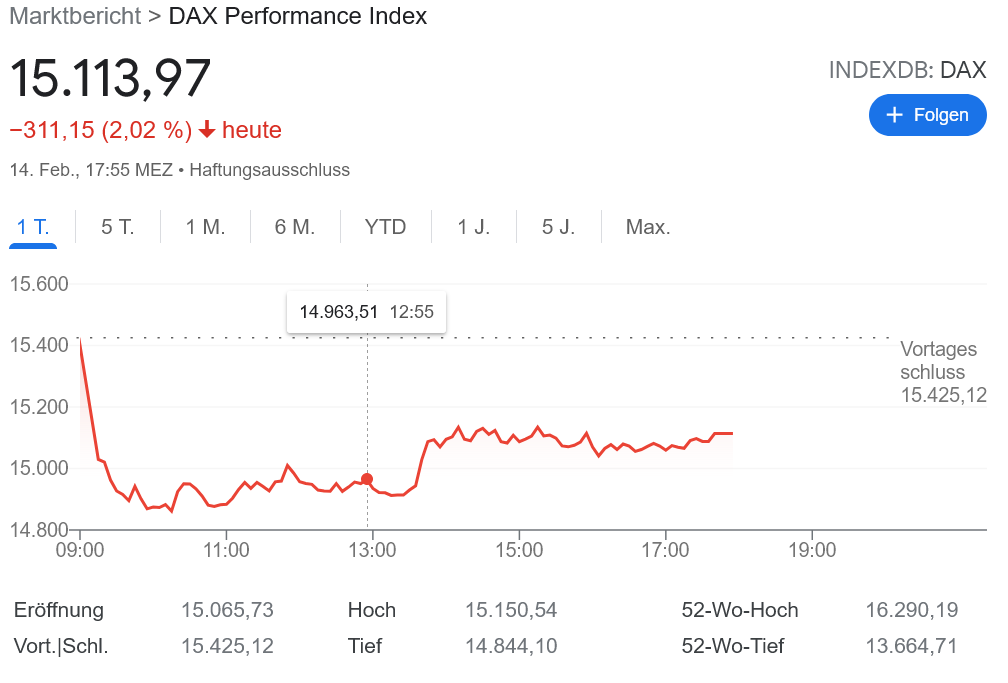This screenshot has height=683, width=1008.
Task: Select the Max. time range tab
Action: (648, 227)
